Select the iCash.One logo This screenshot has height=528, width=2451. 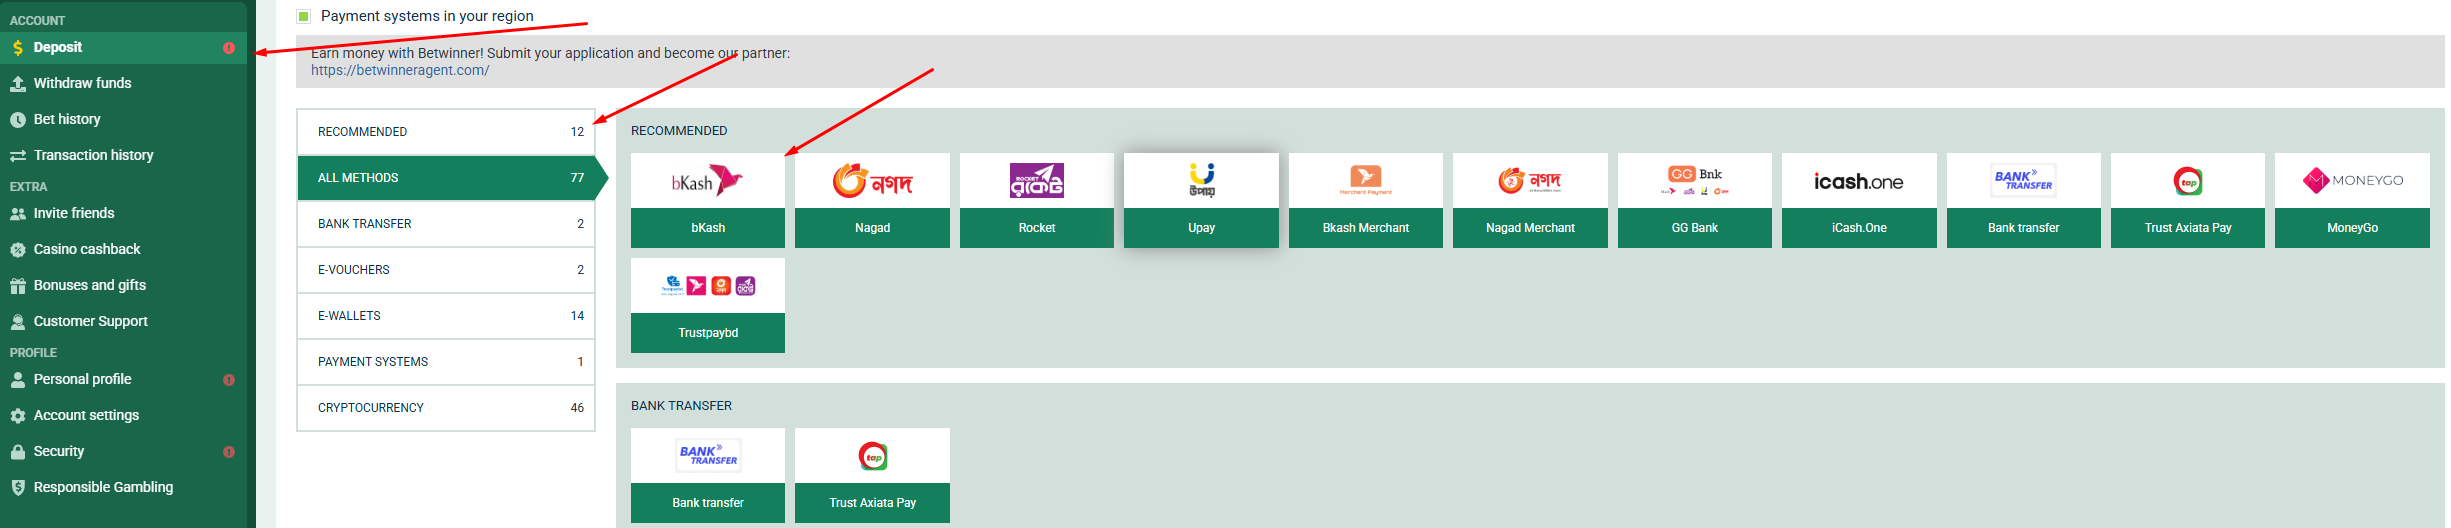pos(1859,181)
